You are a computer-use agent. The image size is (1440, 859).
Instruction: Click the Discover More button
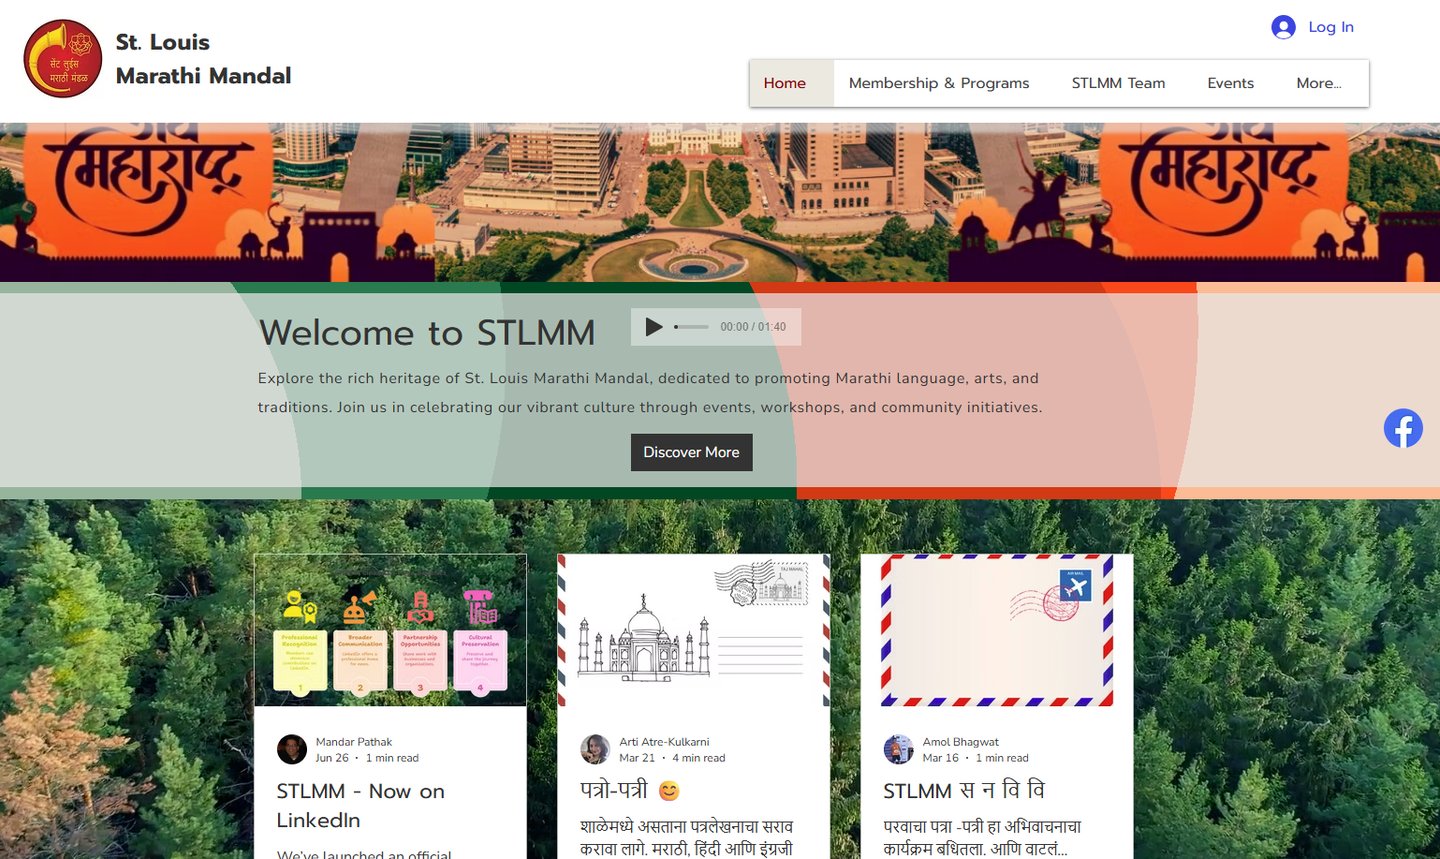coord(692,452)
